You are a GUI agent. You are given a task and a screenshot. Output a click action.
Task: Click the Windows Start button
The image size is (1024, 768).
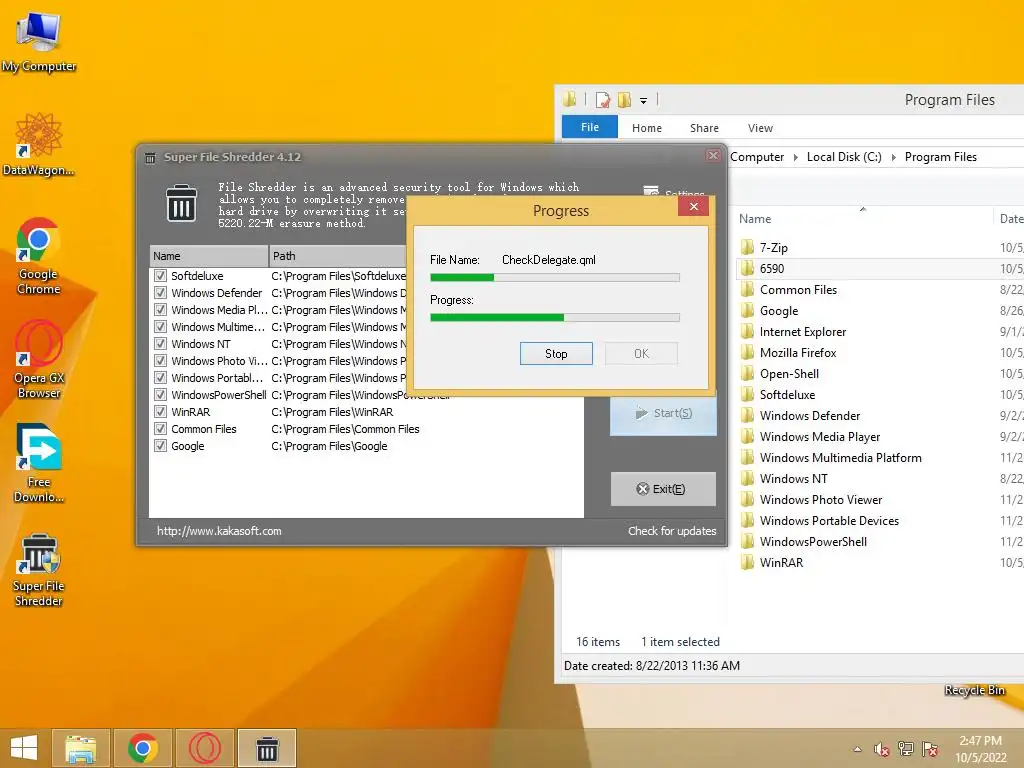click(24, 748)
